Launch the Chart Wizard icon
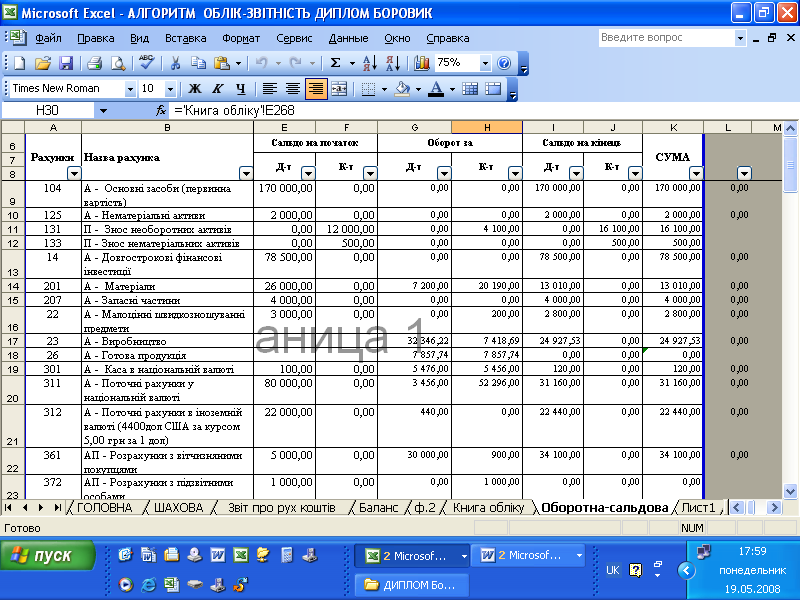This screenshot has height=600, width=800. coord(422,63)
